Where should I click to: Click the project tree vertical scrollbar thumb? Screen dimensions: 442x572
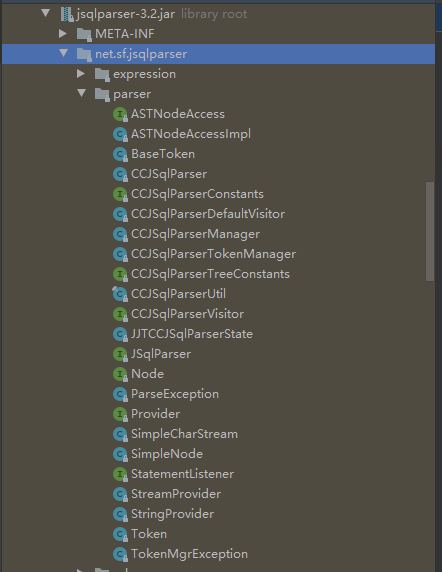430,231
